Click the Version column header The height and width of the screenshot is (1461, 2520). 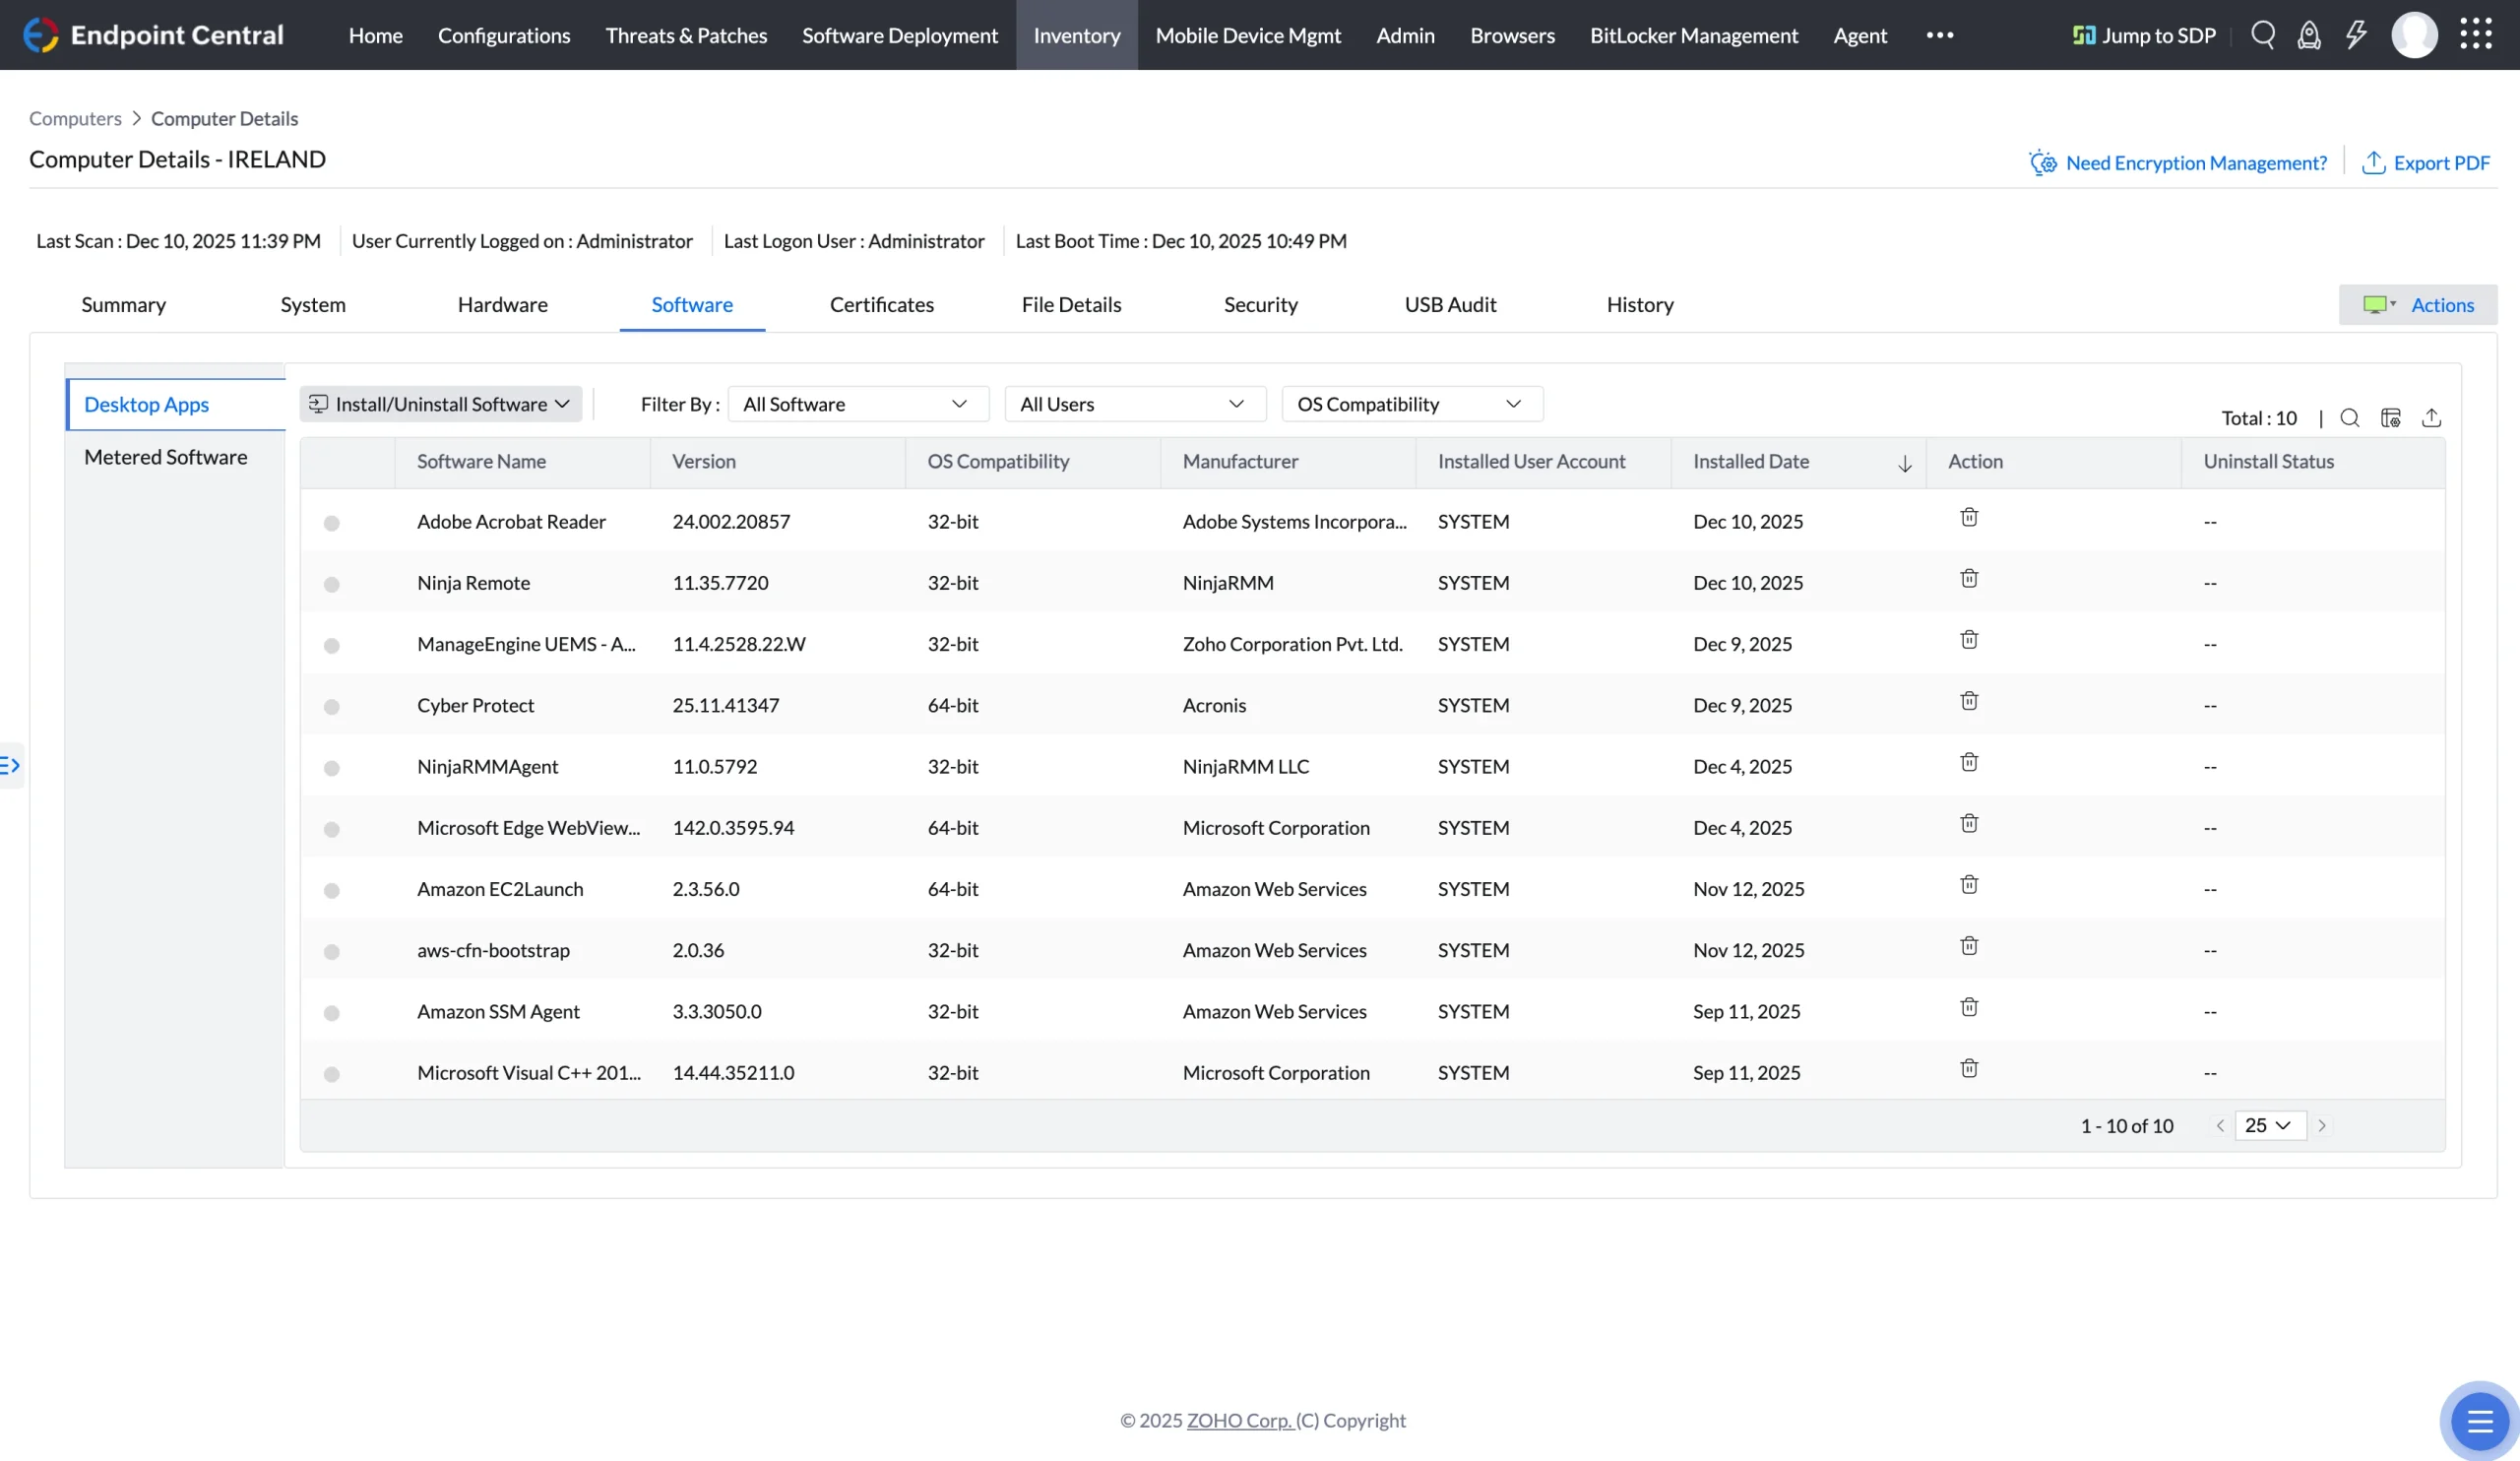[703, 462]
